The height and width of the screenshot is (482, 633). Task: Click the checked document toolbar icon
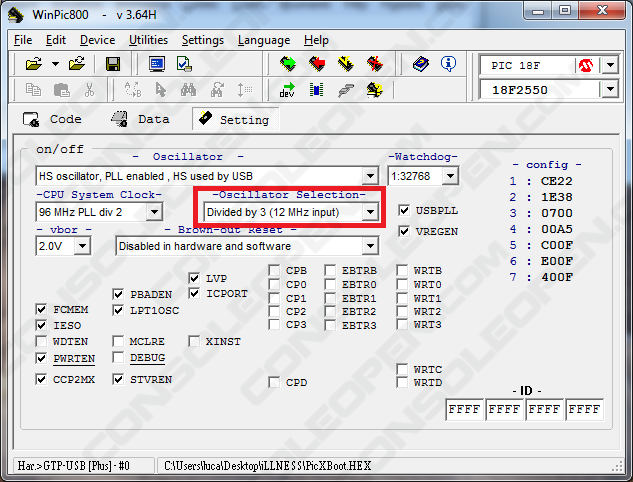coord(184,64)
